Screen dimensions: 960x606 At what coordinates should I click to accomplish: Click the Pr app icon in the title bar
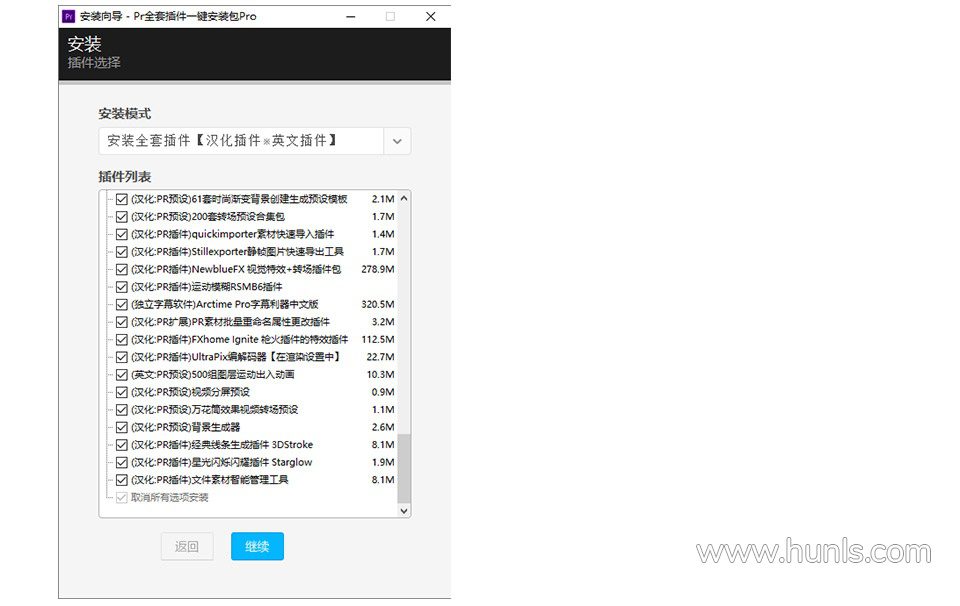[69, 17]
